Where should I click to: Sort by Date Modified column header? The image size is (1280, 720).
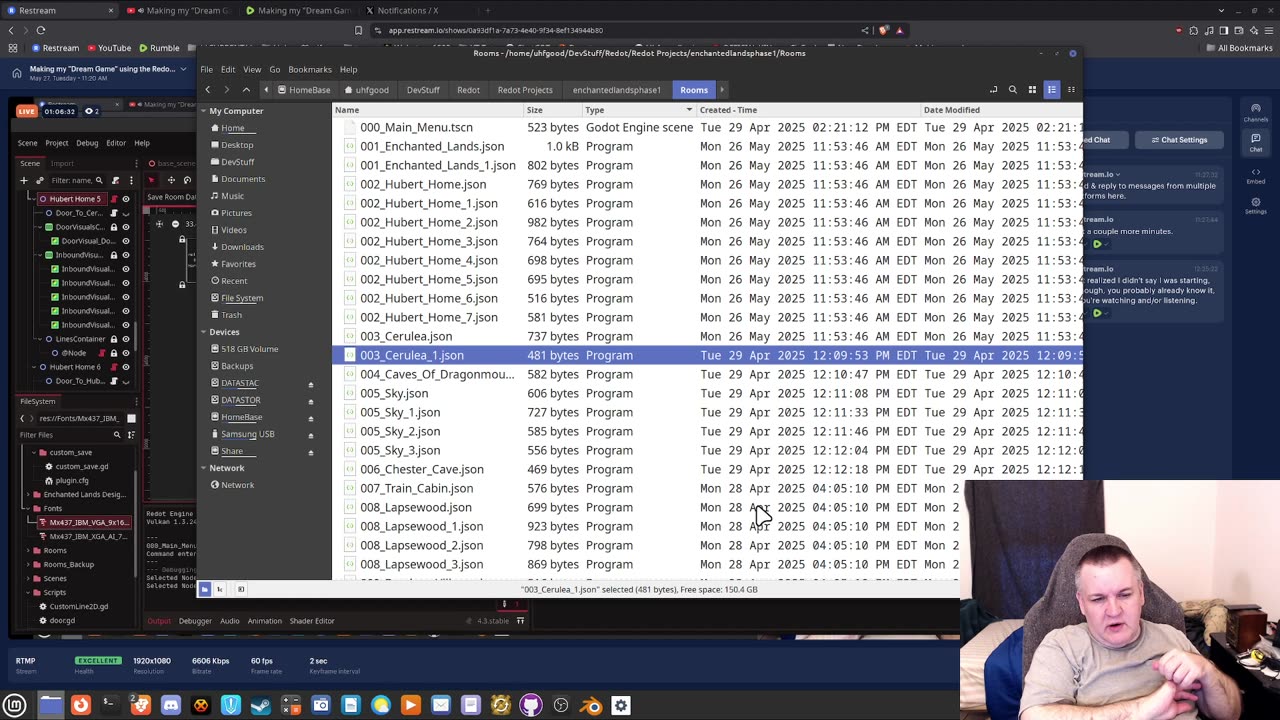1002,110
